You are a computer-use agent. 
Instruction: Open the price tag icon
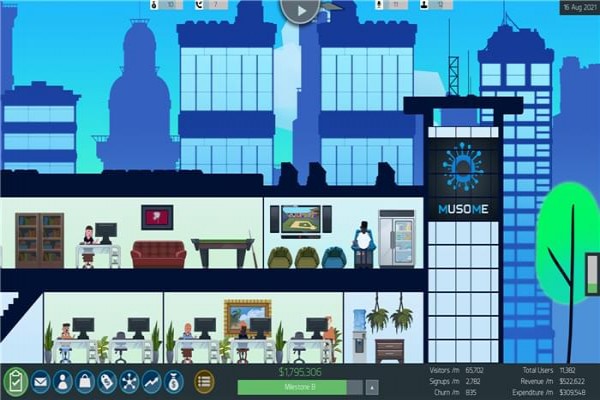[x=107, y=382]
